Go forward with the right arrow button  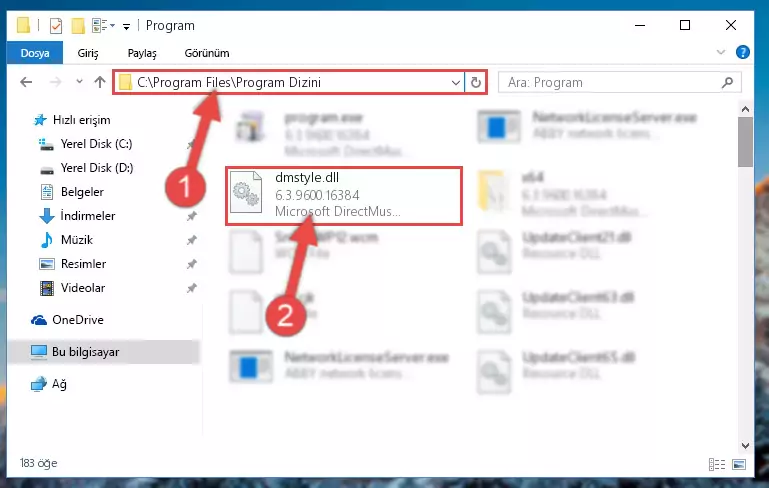click(55, 82)
